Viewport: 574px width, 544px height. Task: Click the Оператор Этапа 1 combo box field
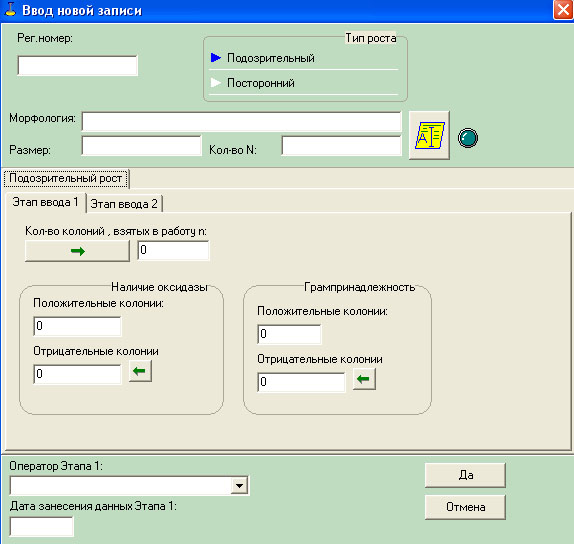tap(129, 486)
